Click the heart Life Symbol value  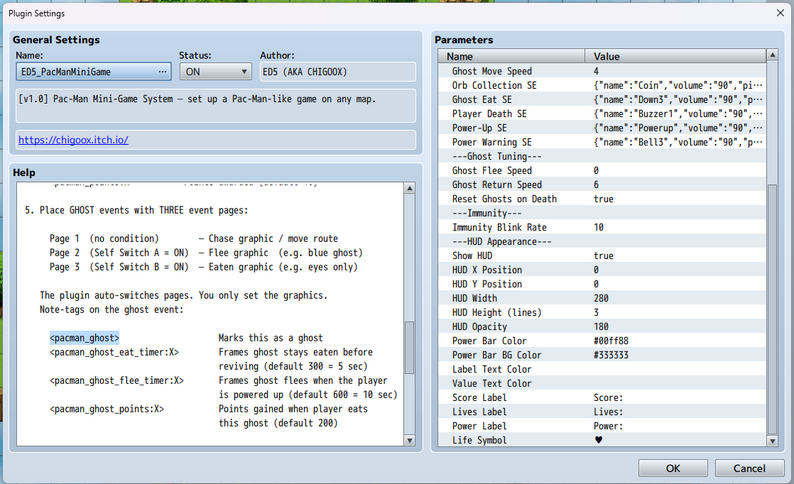[x=599, y=440]
